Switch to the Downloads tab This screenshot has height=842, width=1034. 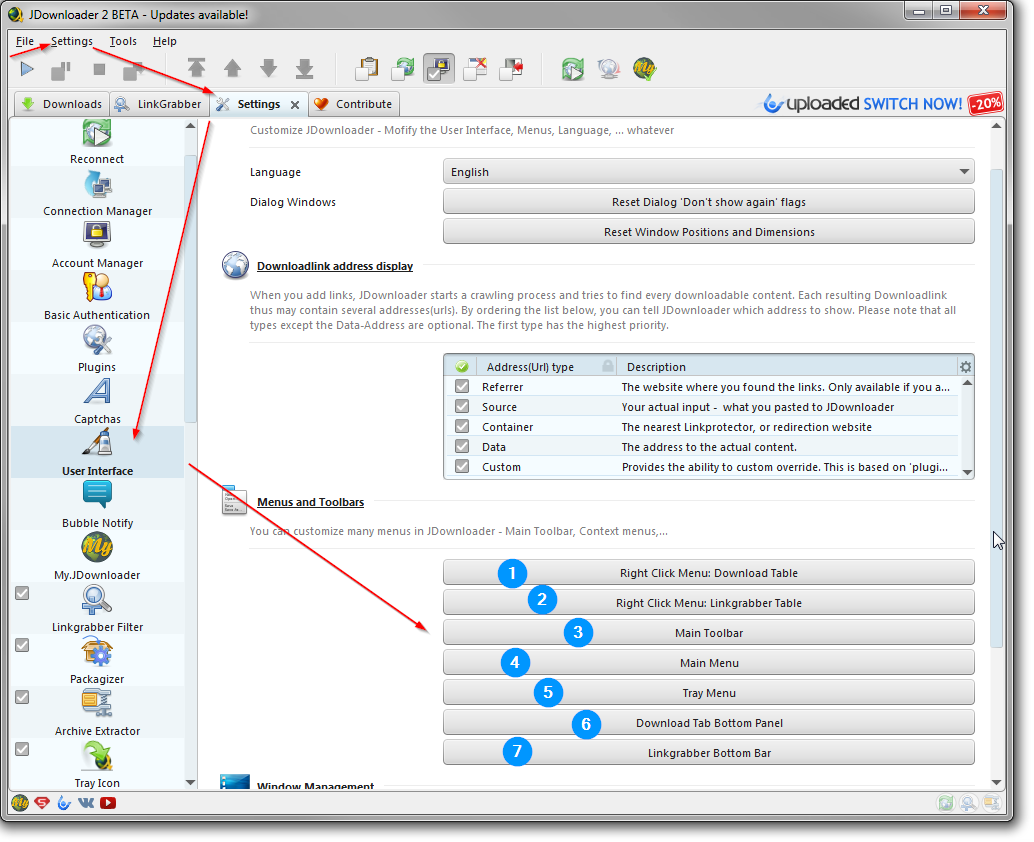click(x=62, y=104)
